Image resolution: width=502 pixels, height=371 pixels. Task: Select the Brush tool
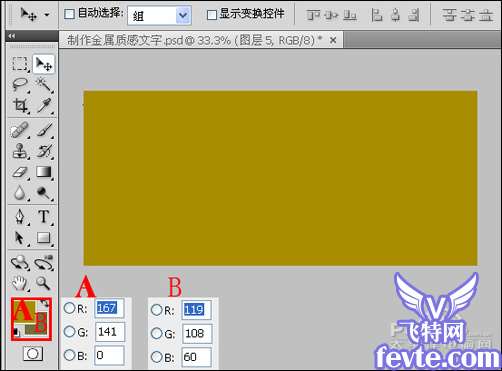[44, 130]
